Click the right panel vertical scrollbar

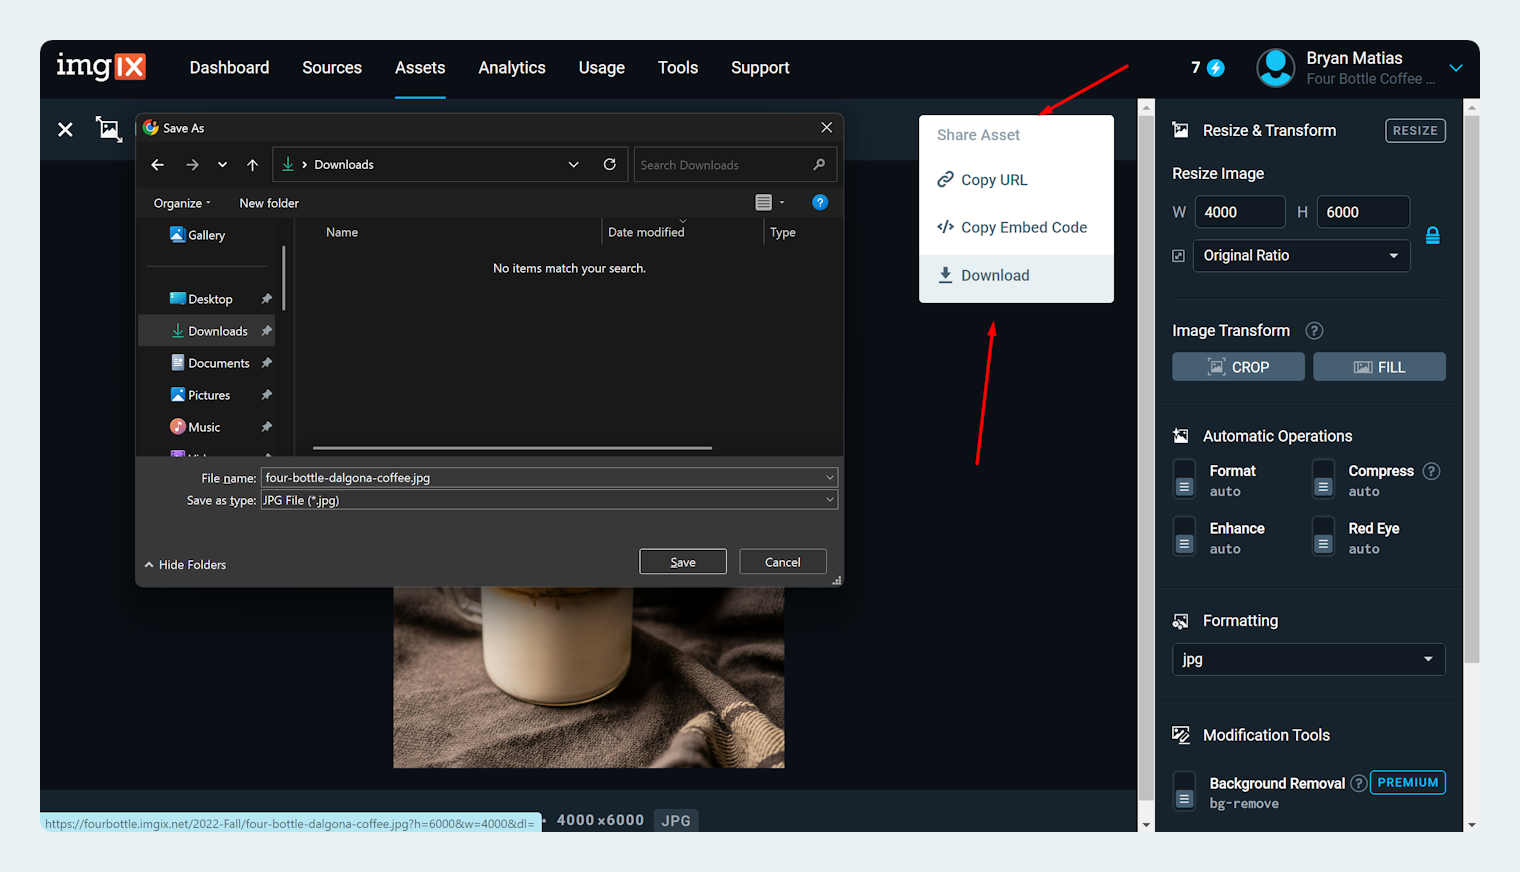point(1471,400)
